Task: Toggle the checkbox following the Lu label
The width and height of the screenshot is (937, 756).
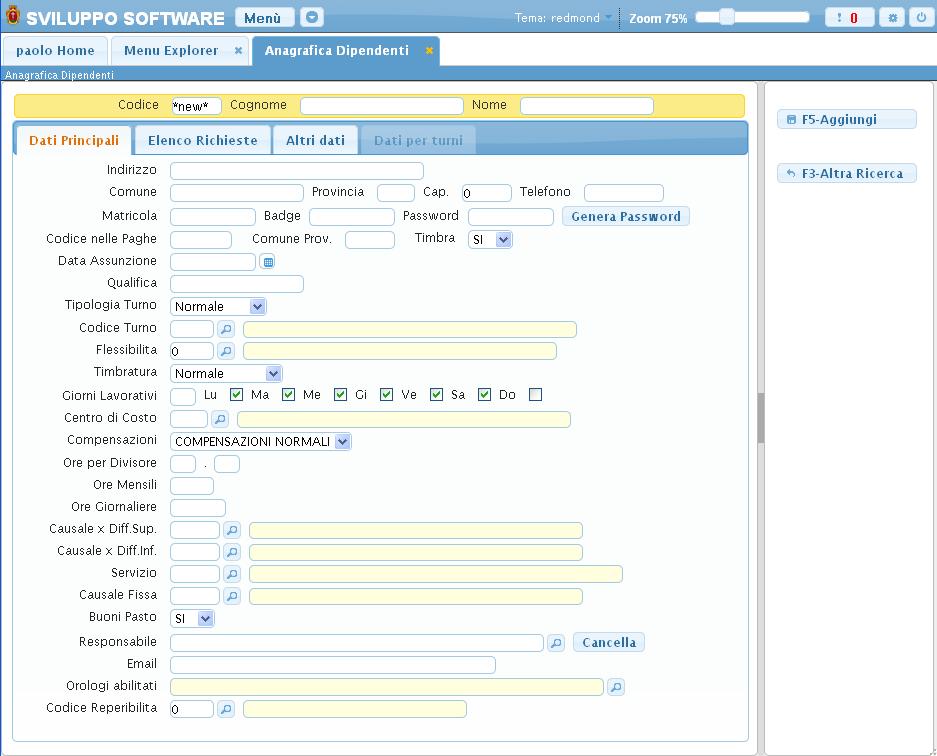Action: point(237,395)
